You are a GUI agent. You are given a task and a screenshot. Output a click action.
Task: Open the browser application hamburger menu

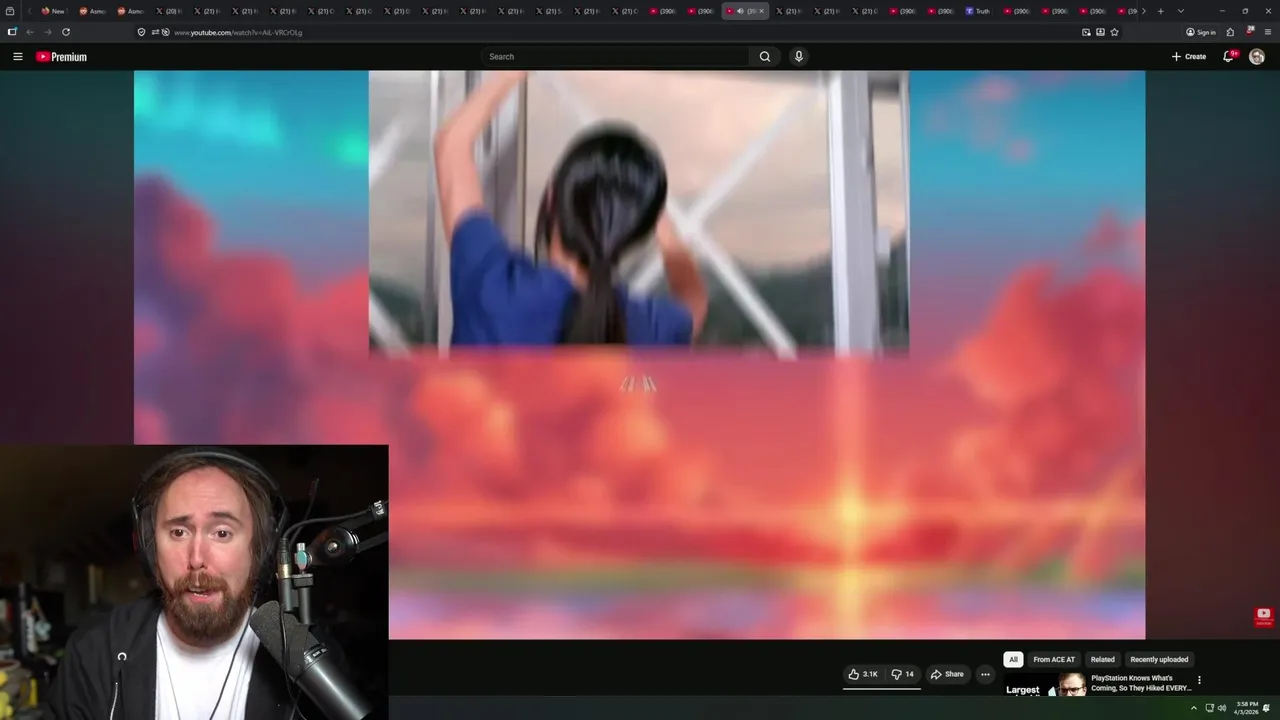tap(1268, 32)
